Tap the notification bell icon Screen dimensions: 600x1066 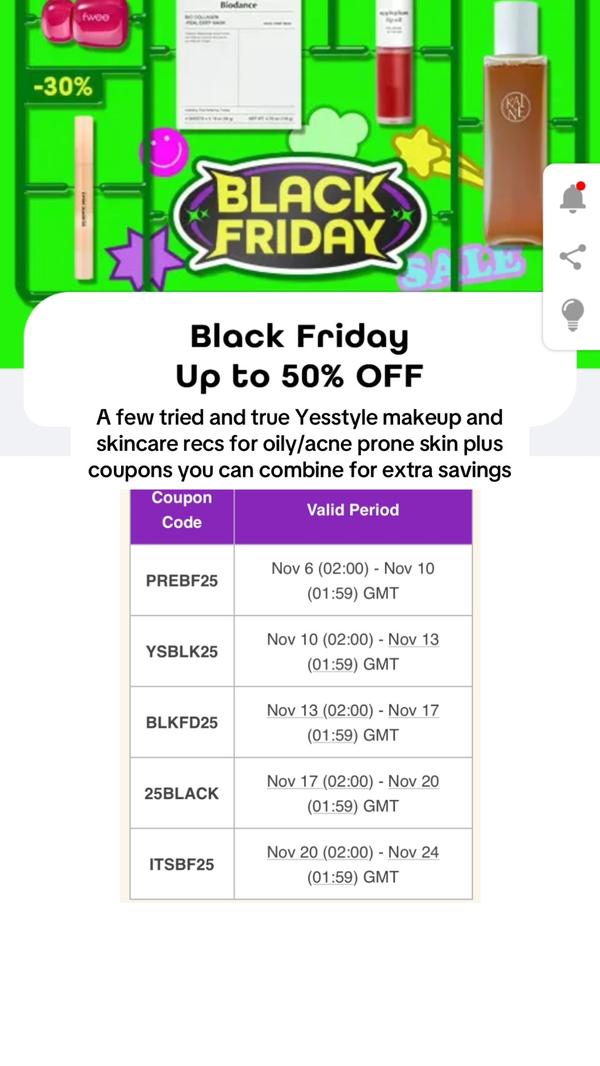pyautogui.click(x=572, y=198)
